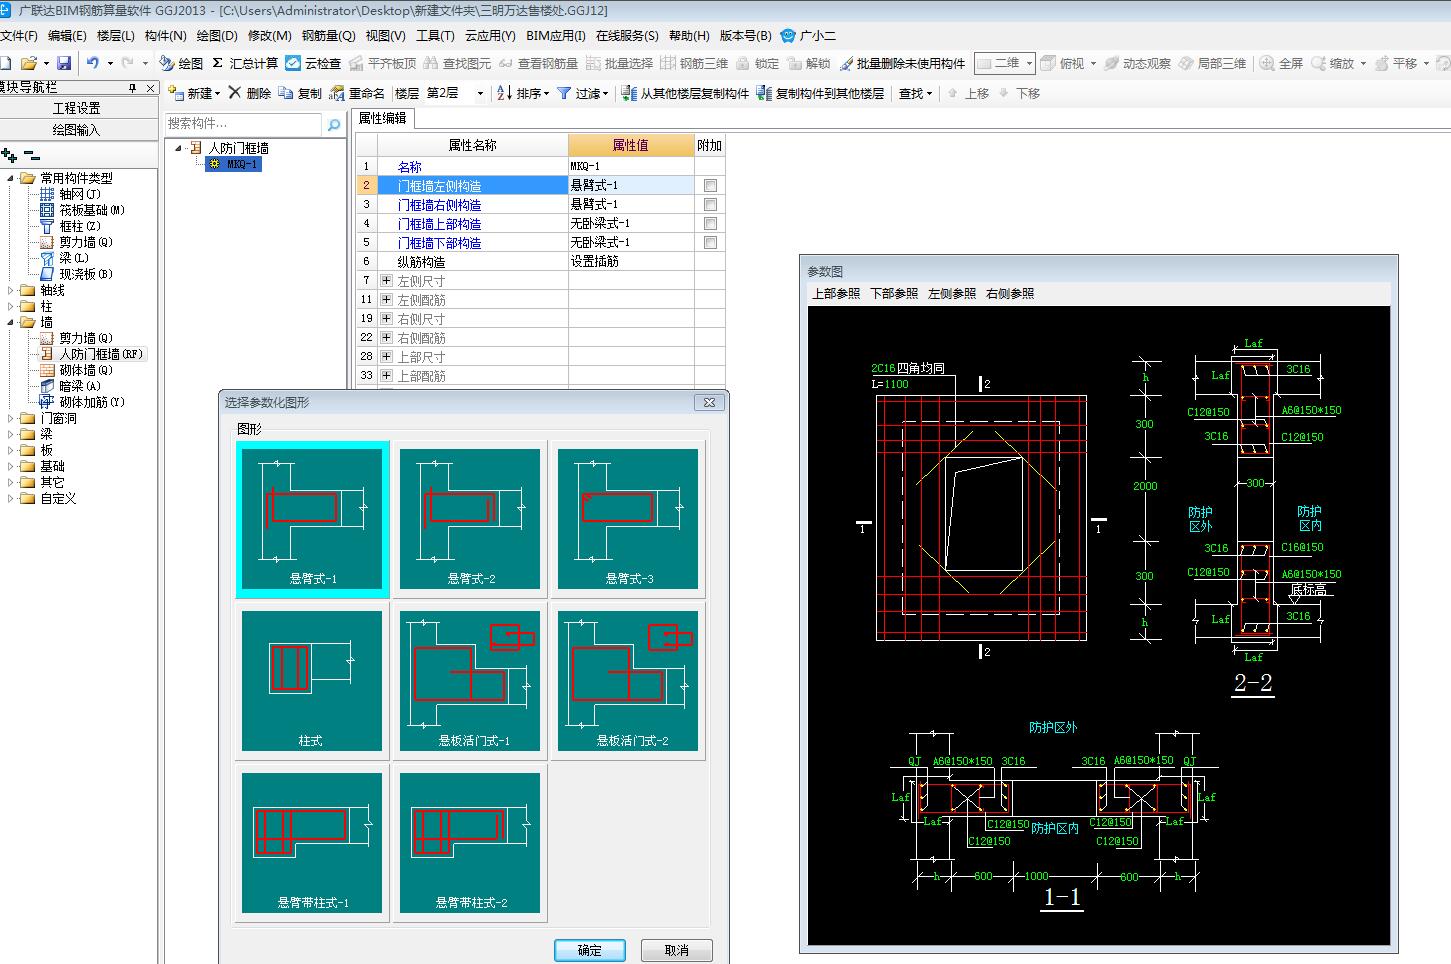Open the 钢筋量(Q) menu
Image resolution: width=1451 pixels, height=964 pixels.
328,35
